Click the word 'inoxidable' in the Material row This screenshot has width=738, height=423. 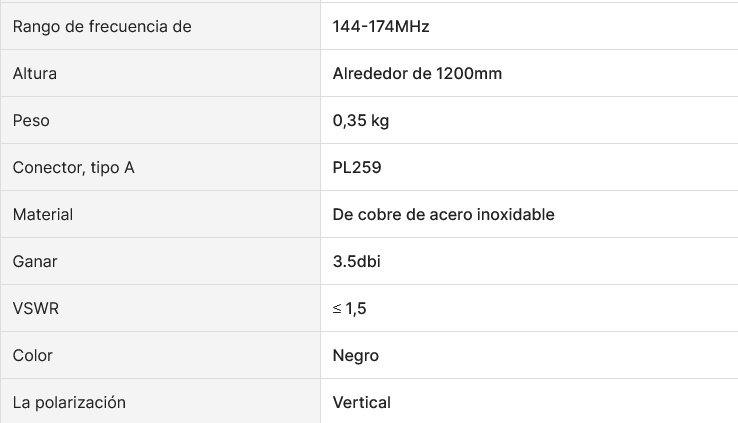517,214
